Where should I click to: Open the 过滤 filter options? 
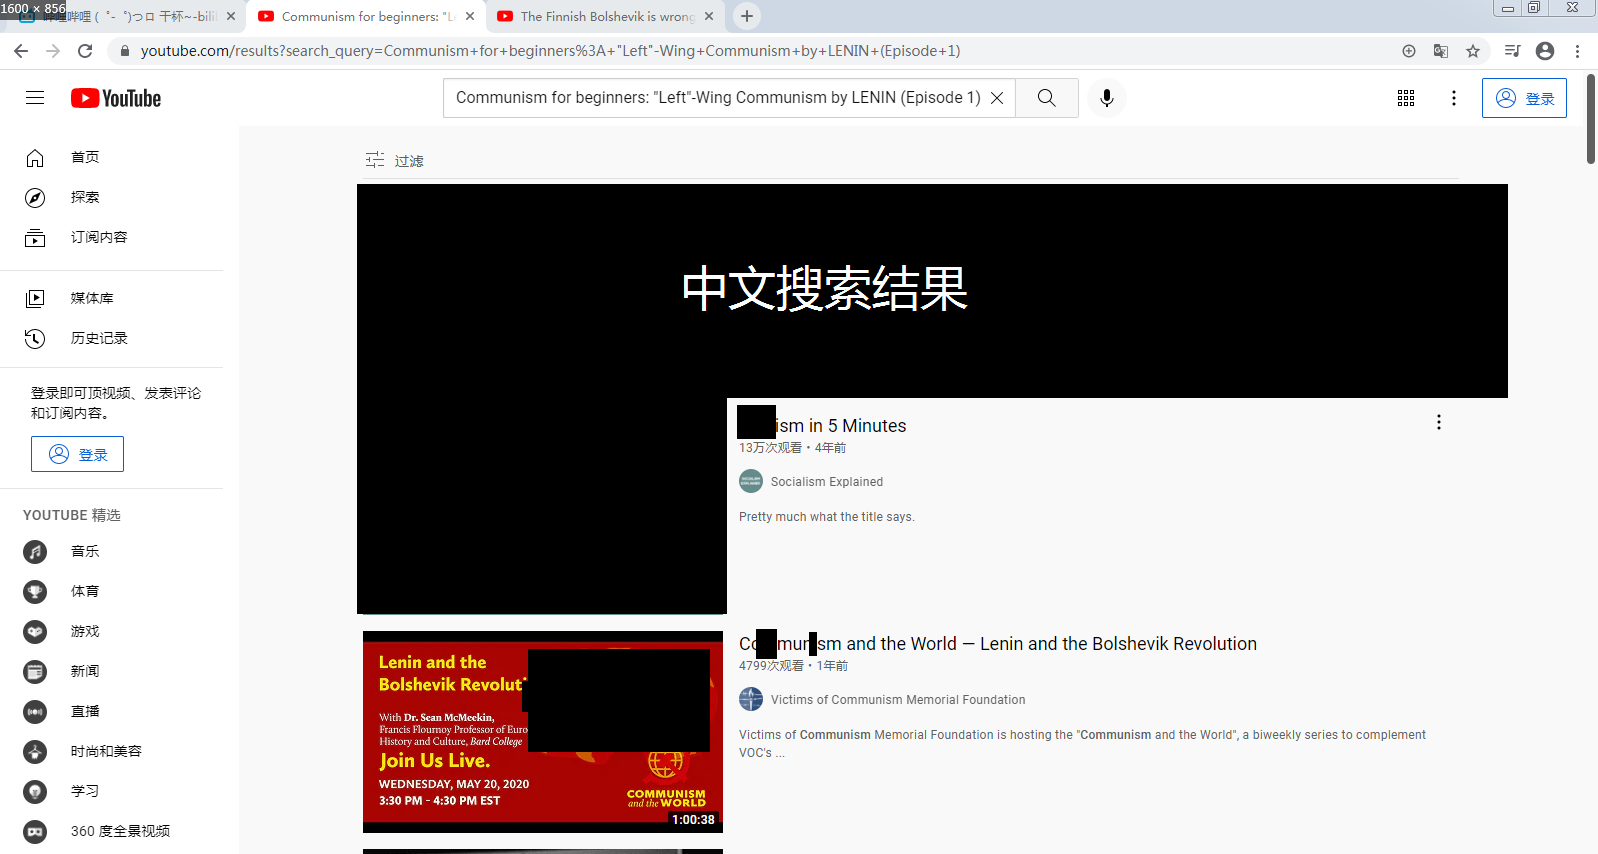[395, 160]
